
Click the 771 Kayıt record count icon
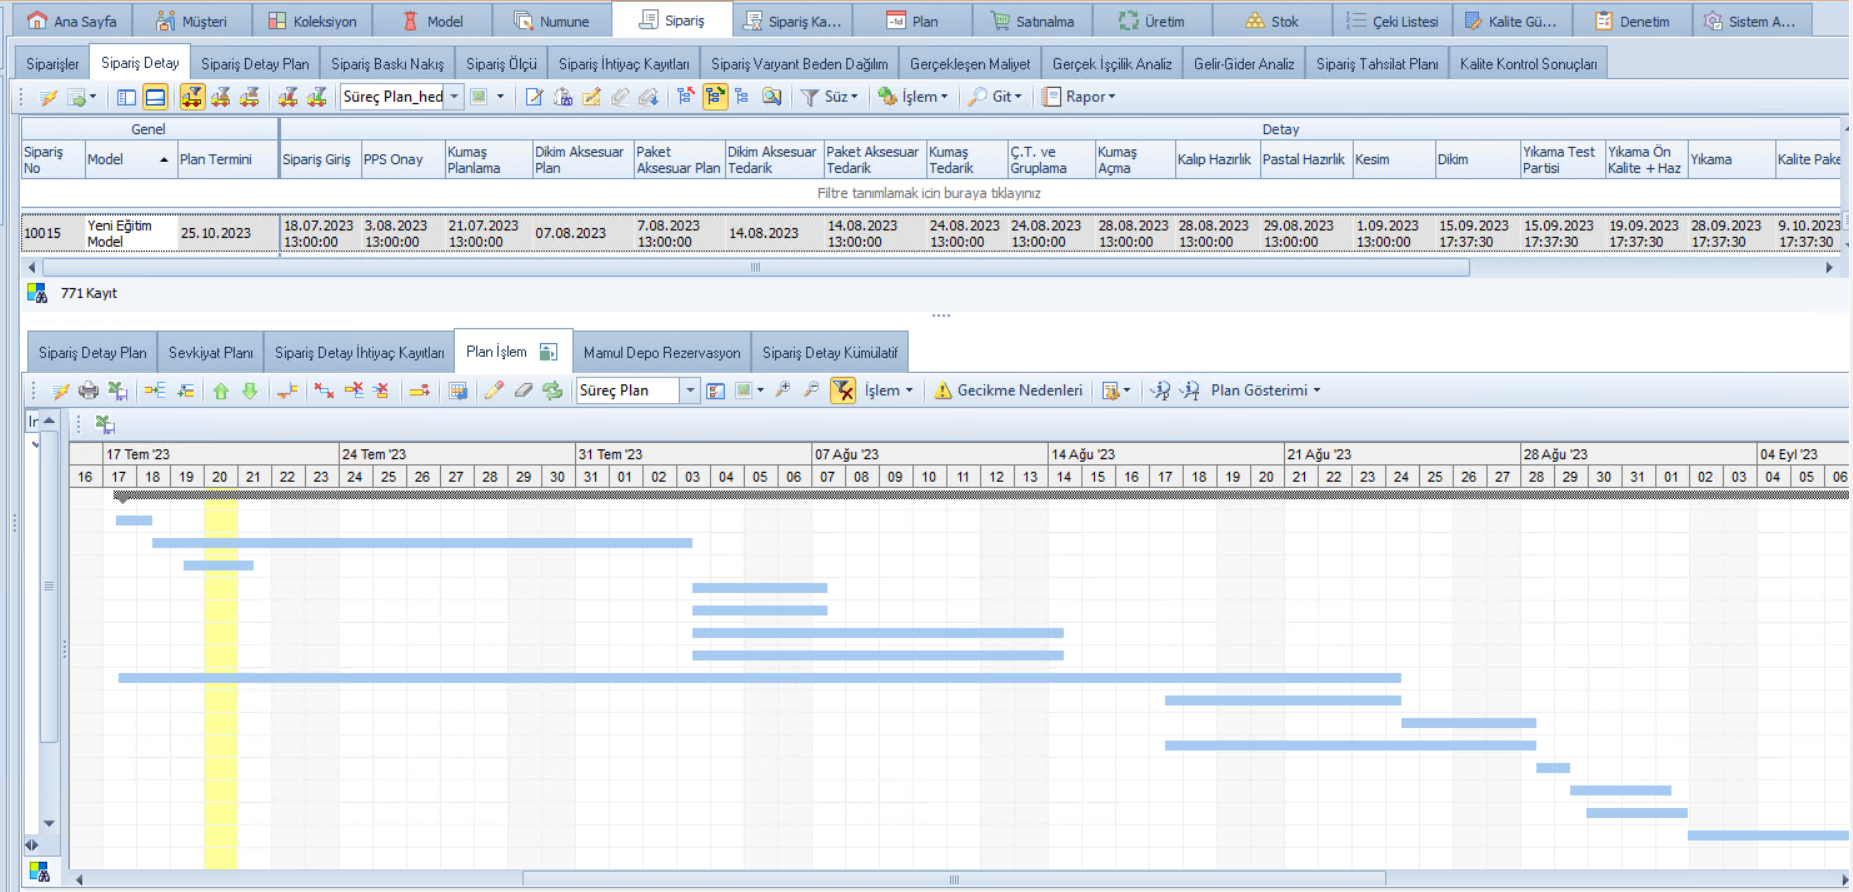(37, 293)
